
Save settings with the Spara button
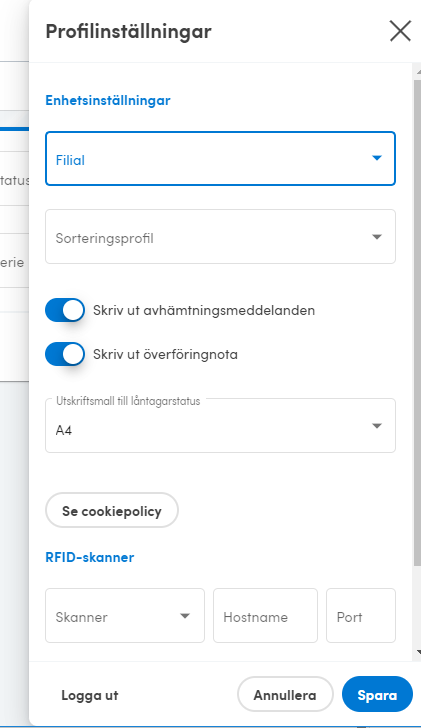pos(377,695)
